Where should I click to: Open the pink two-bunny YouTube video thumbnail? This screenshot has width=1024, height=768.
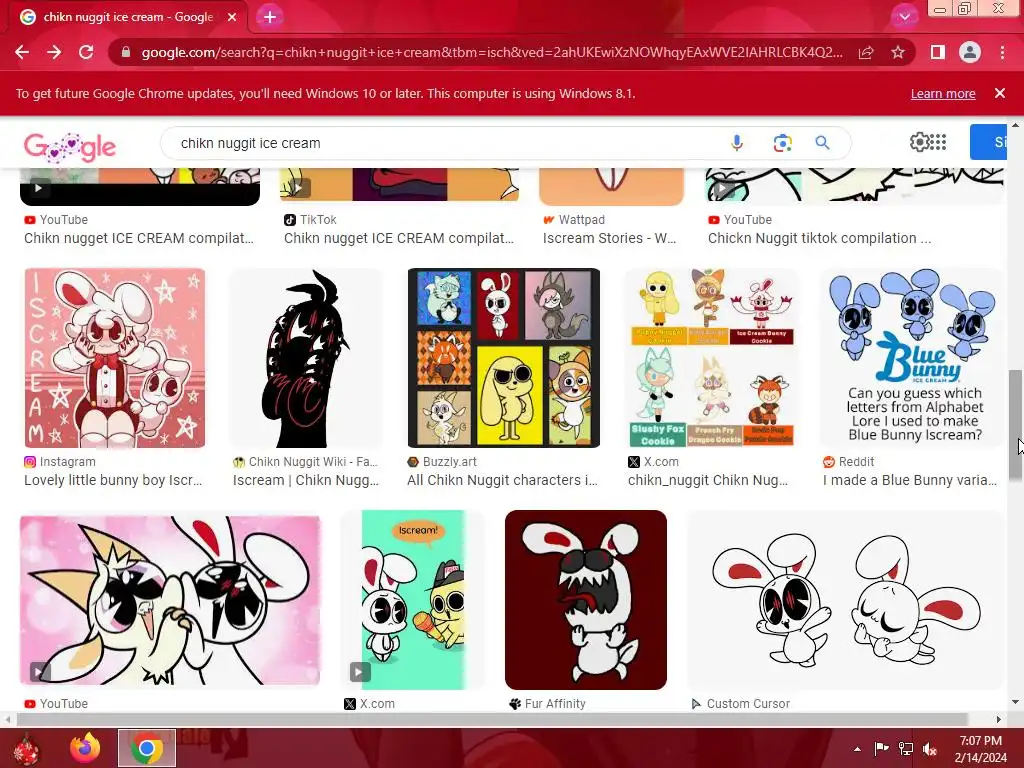[170, 600]
